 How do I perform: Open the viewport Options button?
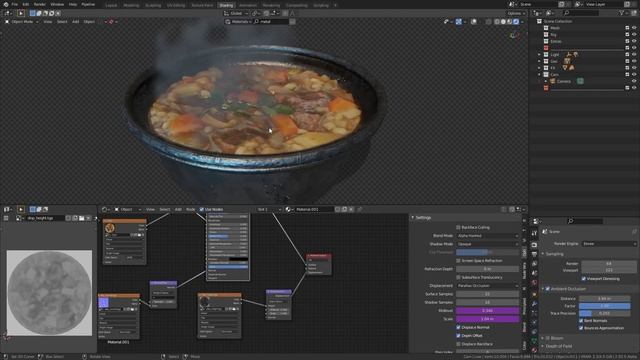516,13
